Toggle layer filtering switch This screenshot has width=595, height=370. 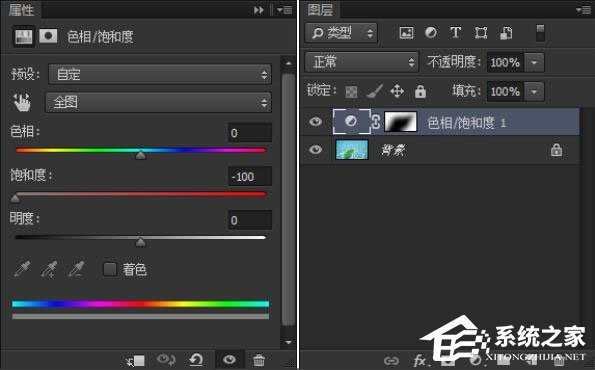pyautogui.click(x=540, y=33)
